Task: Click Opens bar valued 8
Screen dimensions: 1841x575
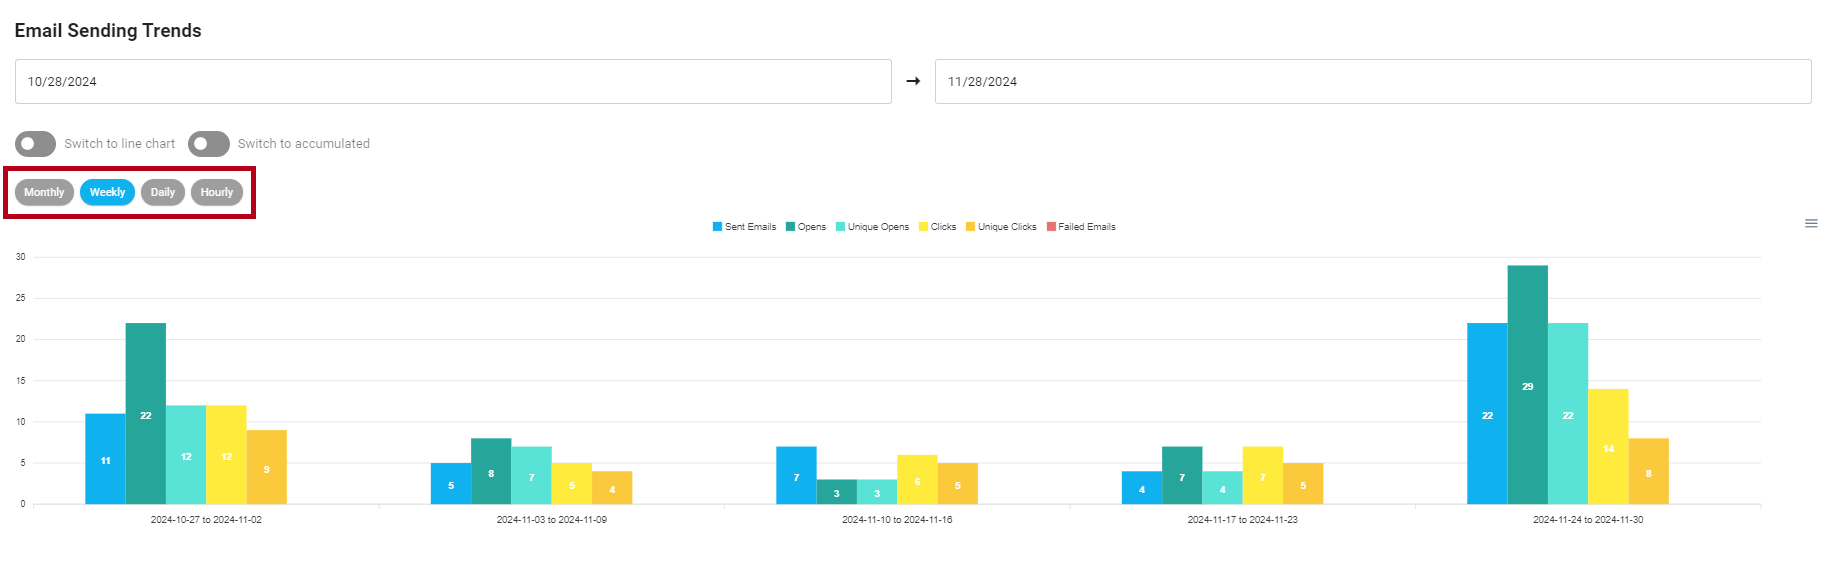Action: click(x=491, y=471)
